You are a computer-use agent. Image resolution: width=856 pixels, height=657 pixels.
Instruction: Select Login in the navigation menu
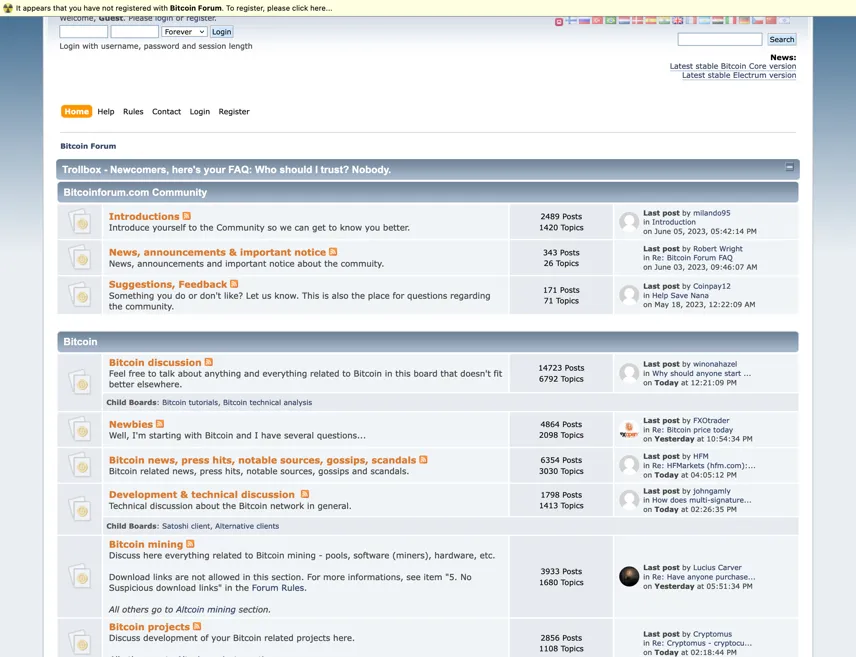click(200, 111)
